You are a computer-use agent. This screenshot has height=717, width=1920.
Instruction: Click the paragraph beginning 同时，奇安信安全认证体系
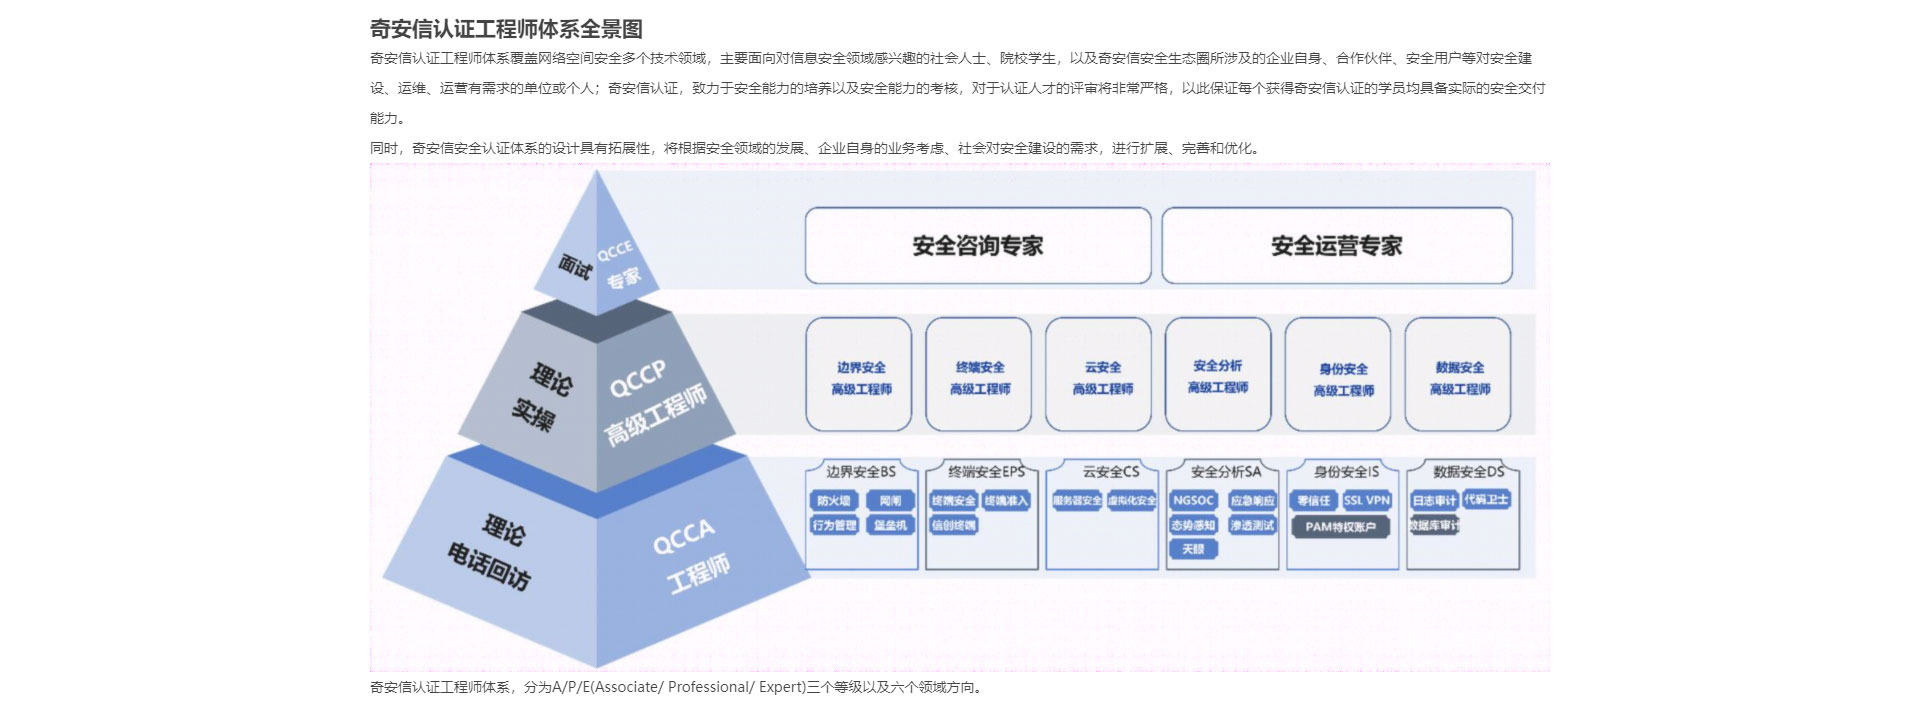tap(816, 148)
